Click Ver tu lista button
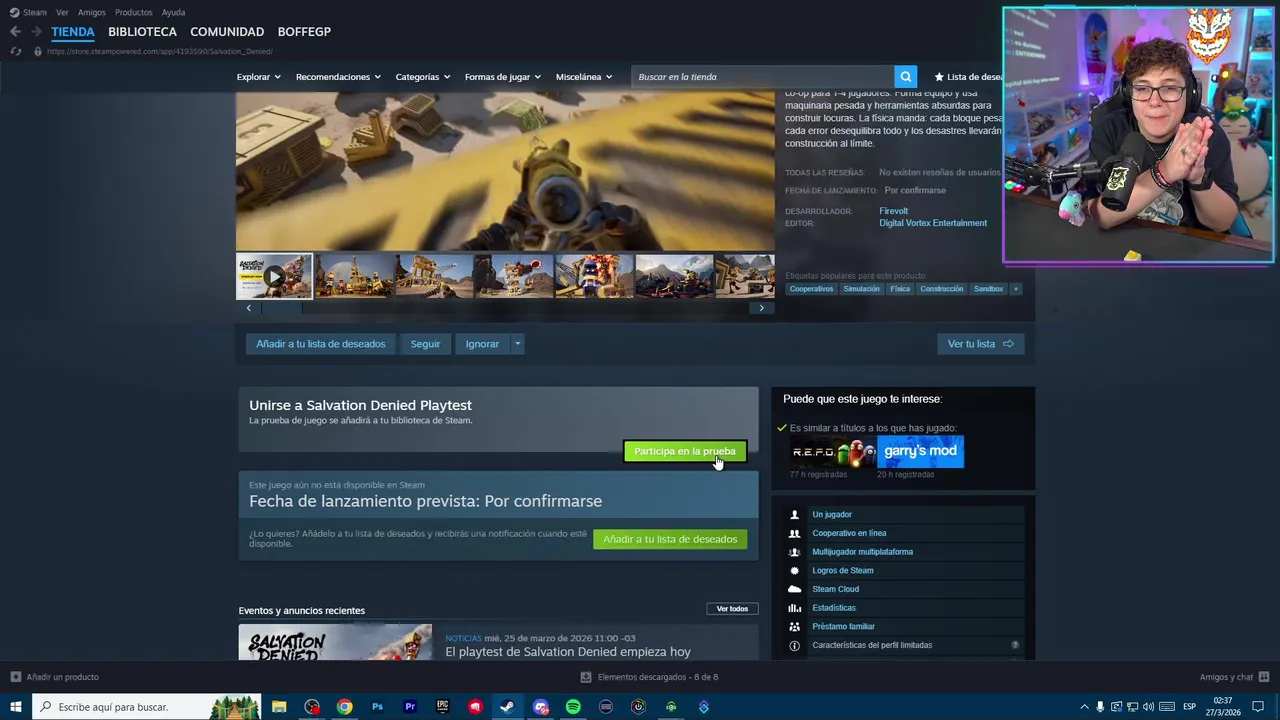The image size is (1280, 720). click(981, 344)
